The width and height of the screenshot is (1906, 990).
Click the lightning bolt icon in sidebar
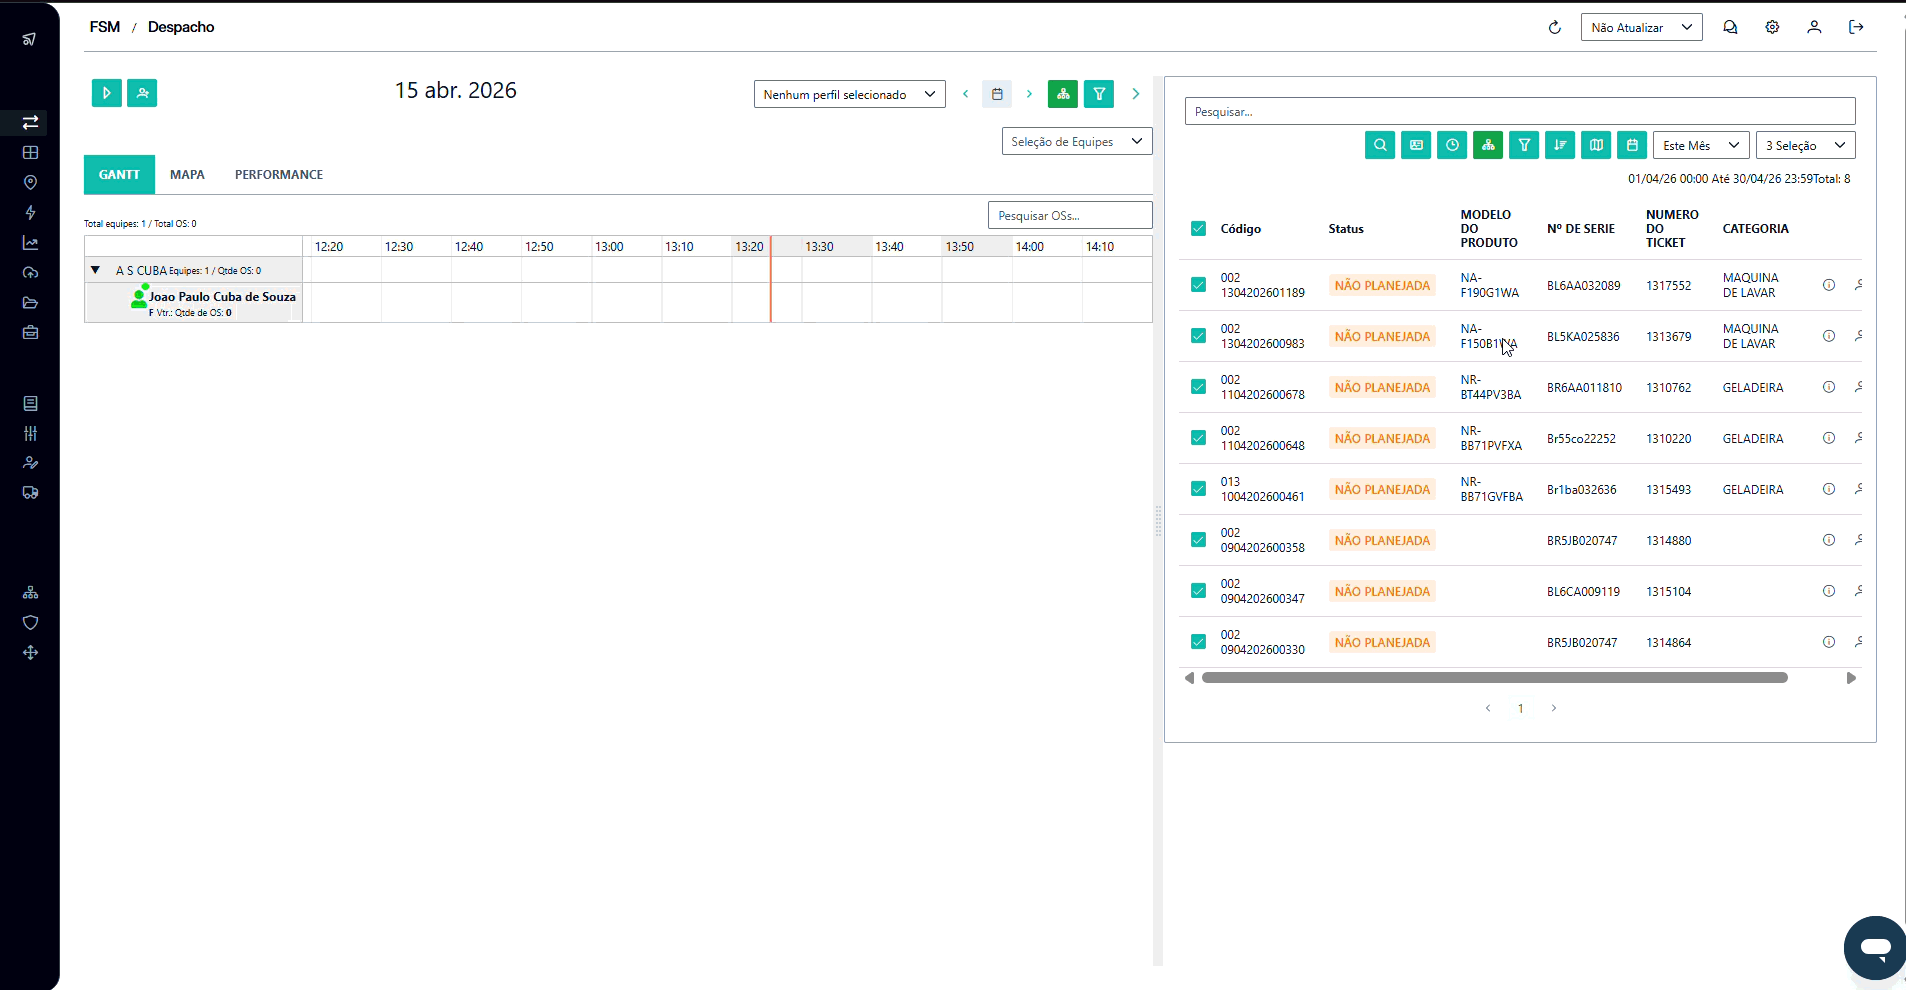[x=31, y=213]
